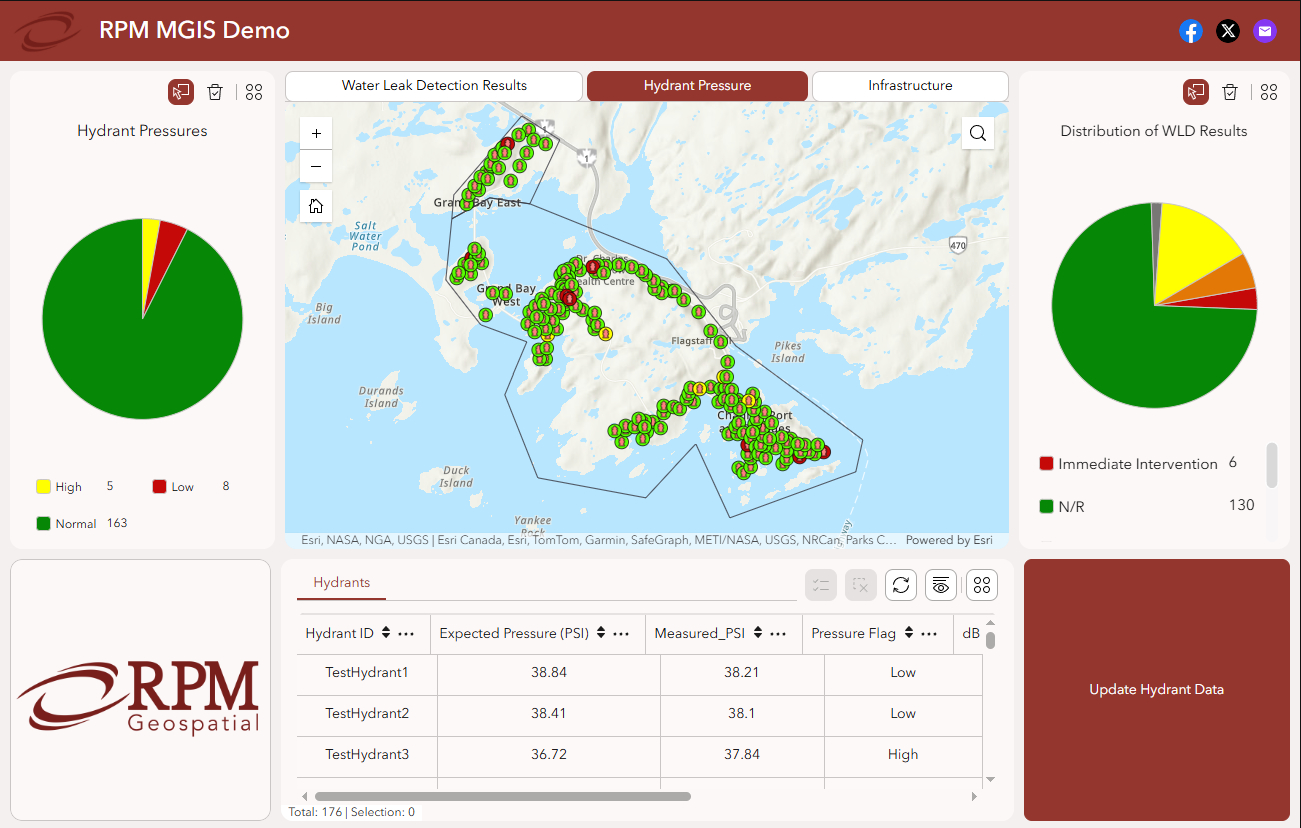Viewport: 1301px width, 828px height.
Task: Click the Update Hydrant Data button
Action: [1156, 689]
